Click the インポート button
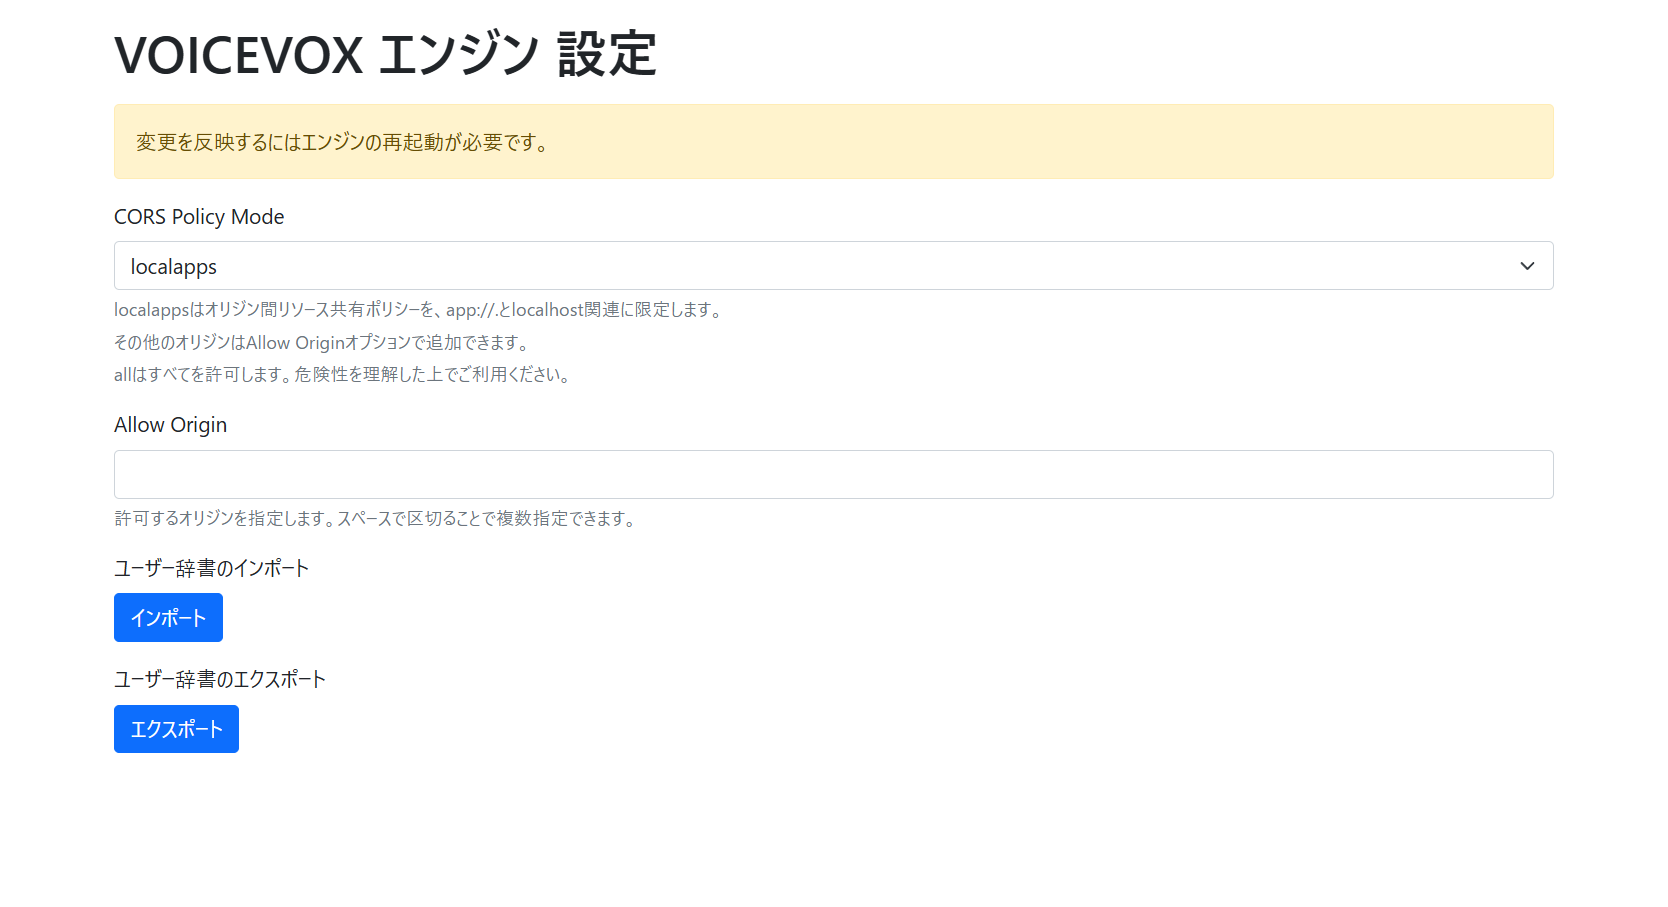1668x907 pixels. coord(168,618)
